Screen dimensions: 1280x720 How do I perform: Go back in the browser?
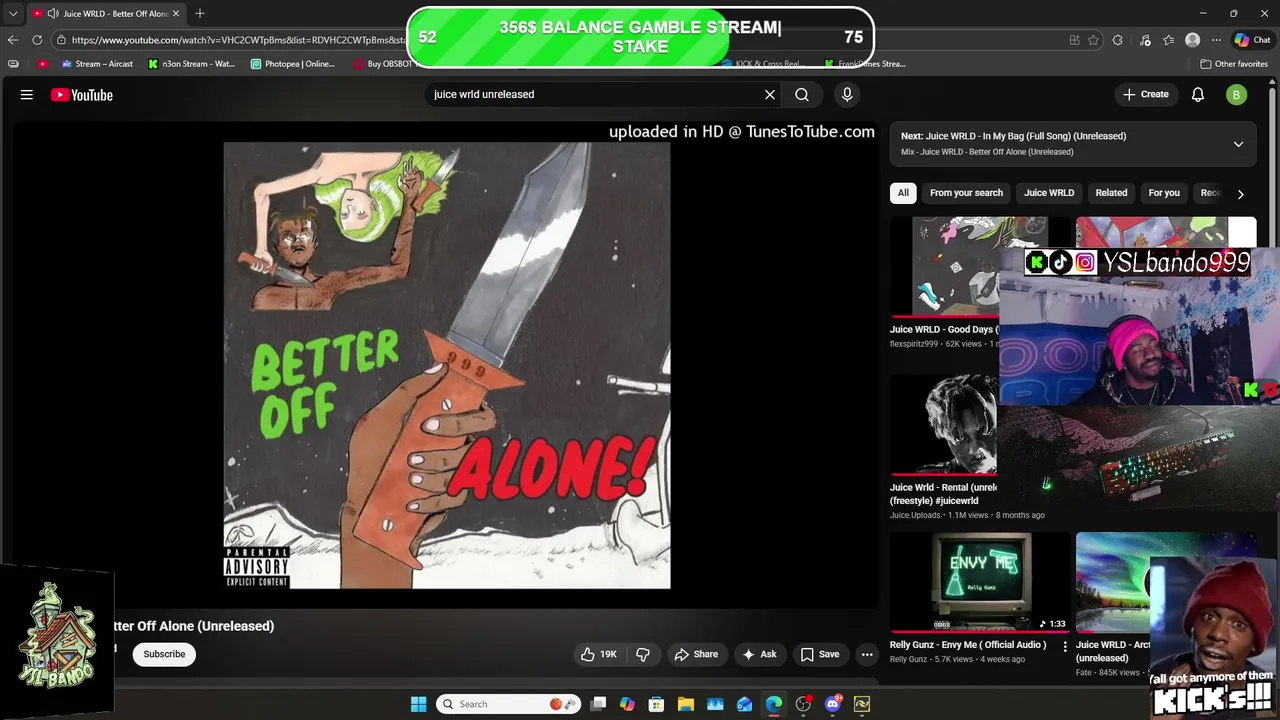click(x=13, y=40)
